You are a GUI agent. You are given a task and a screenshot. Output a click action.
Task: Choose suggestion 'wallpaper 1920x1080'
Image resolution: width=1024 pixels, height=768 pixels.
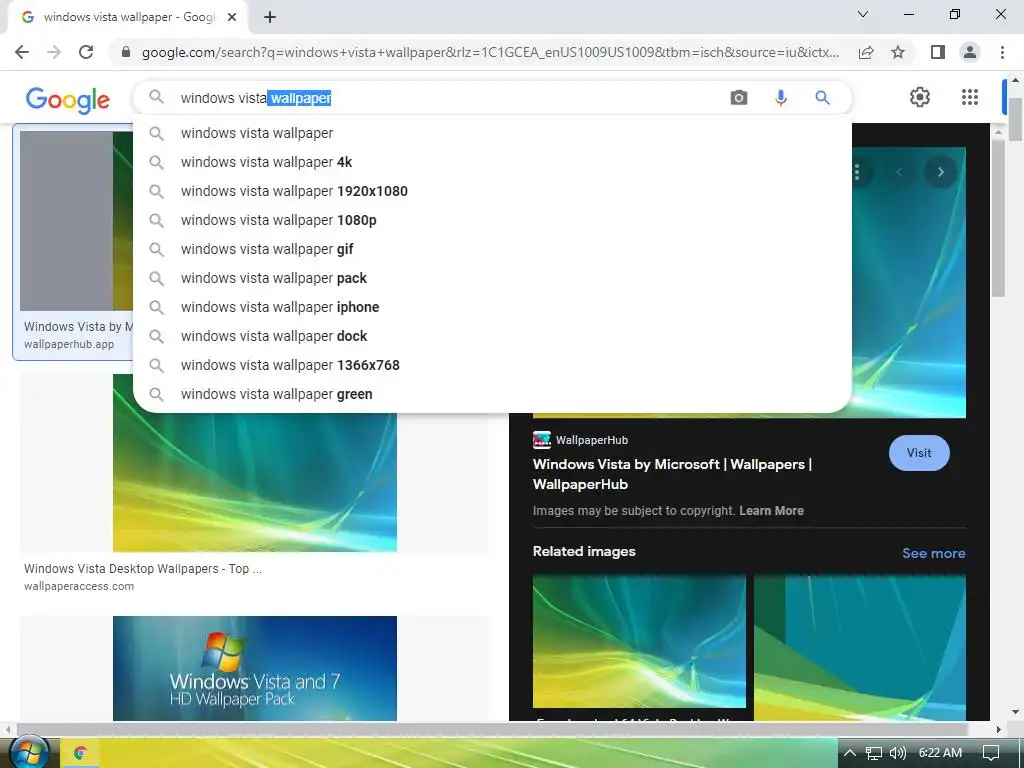(492, 191)
